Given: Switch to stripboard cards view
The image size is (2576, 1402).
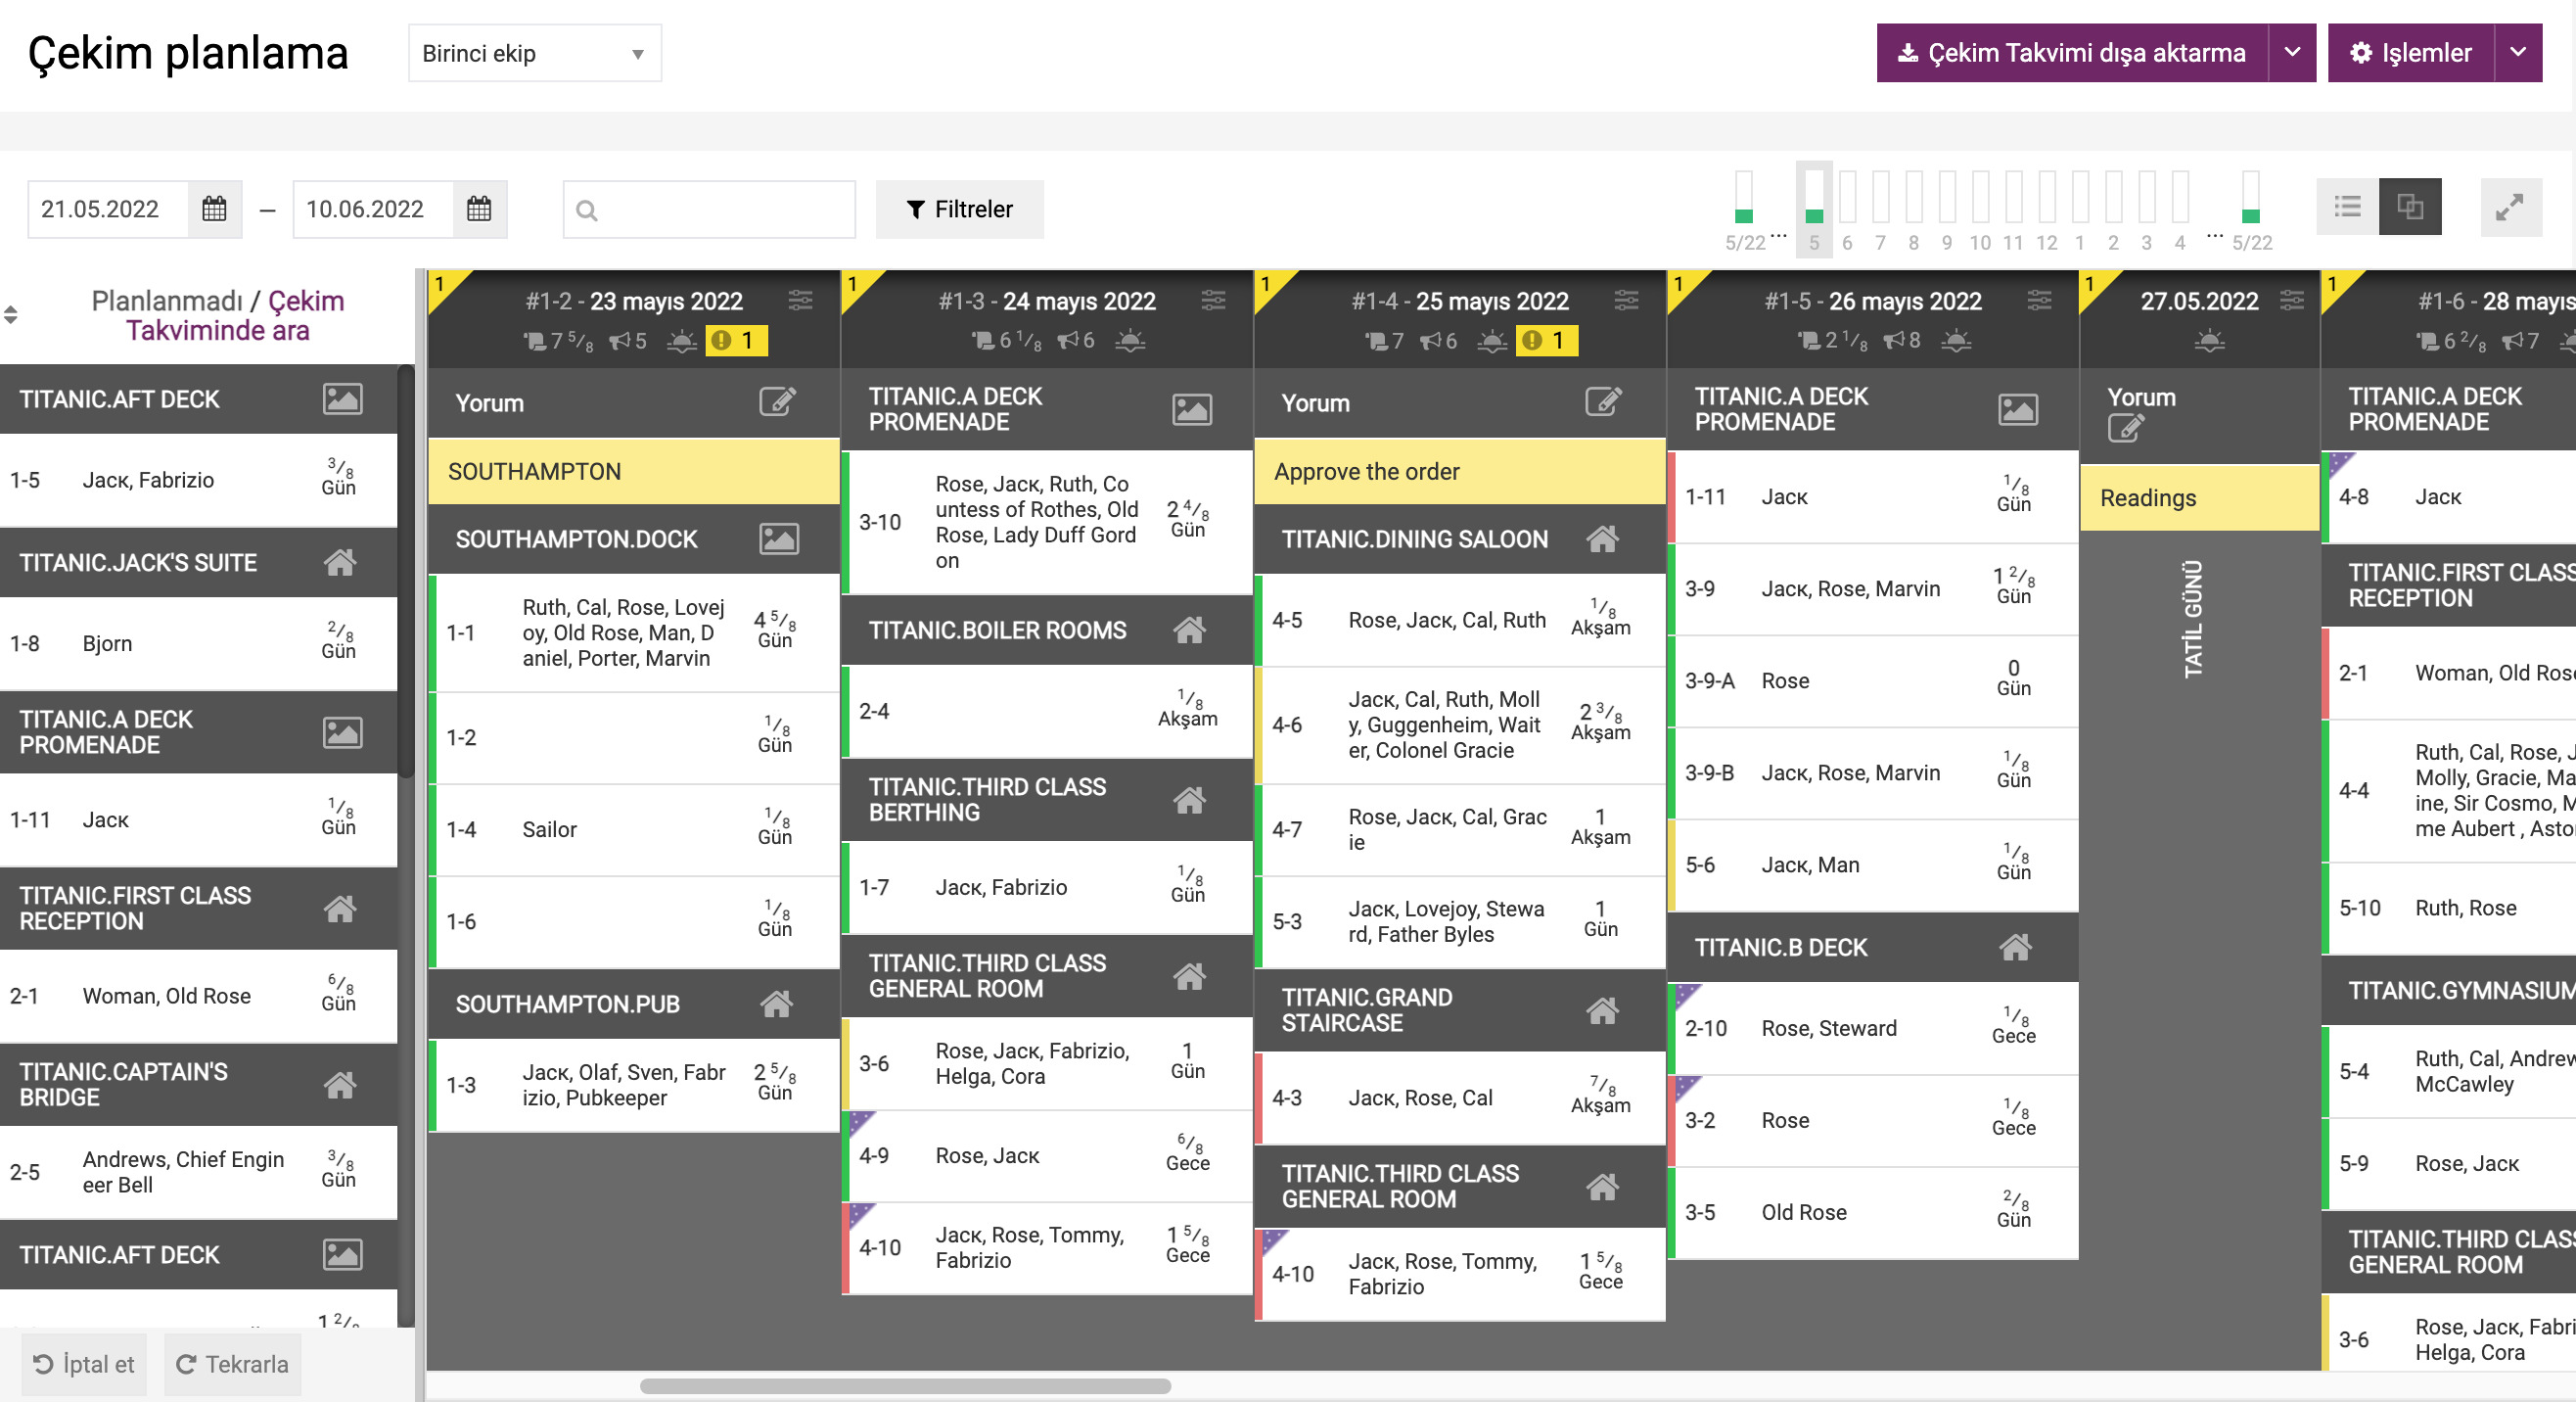Looking at the screenshot, I should (x=2410, y=207).
